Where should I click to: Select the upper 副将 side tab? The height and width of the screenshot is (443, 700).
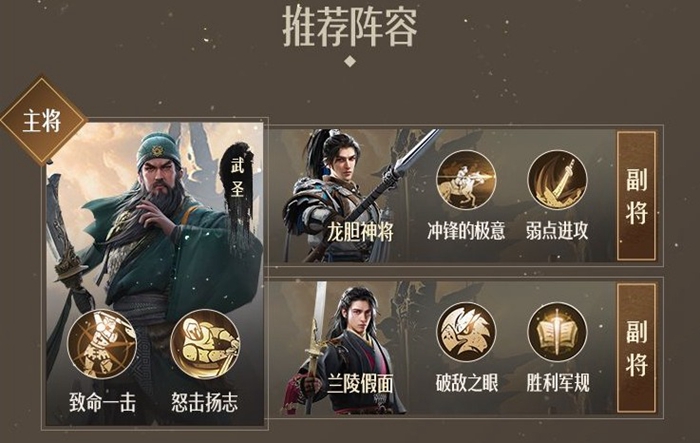tap(637, 196)
